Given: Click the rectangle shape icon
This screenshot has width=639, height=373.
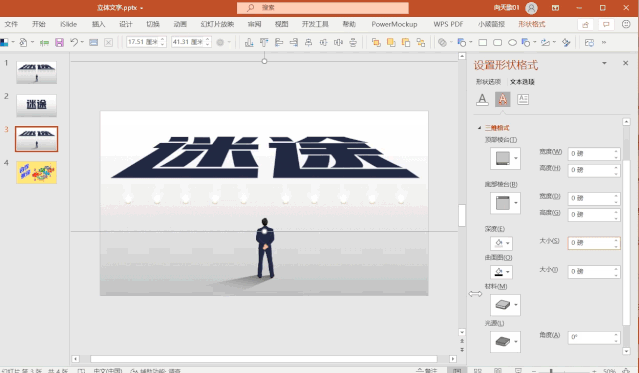Looking at the screenshot, I should (483, 42).
